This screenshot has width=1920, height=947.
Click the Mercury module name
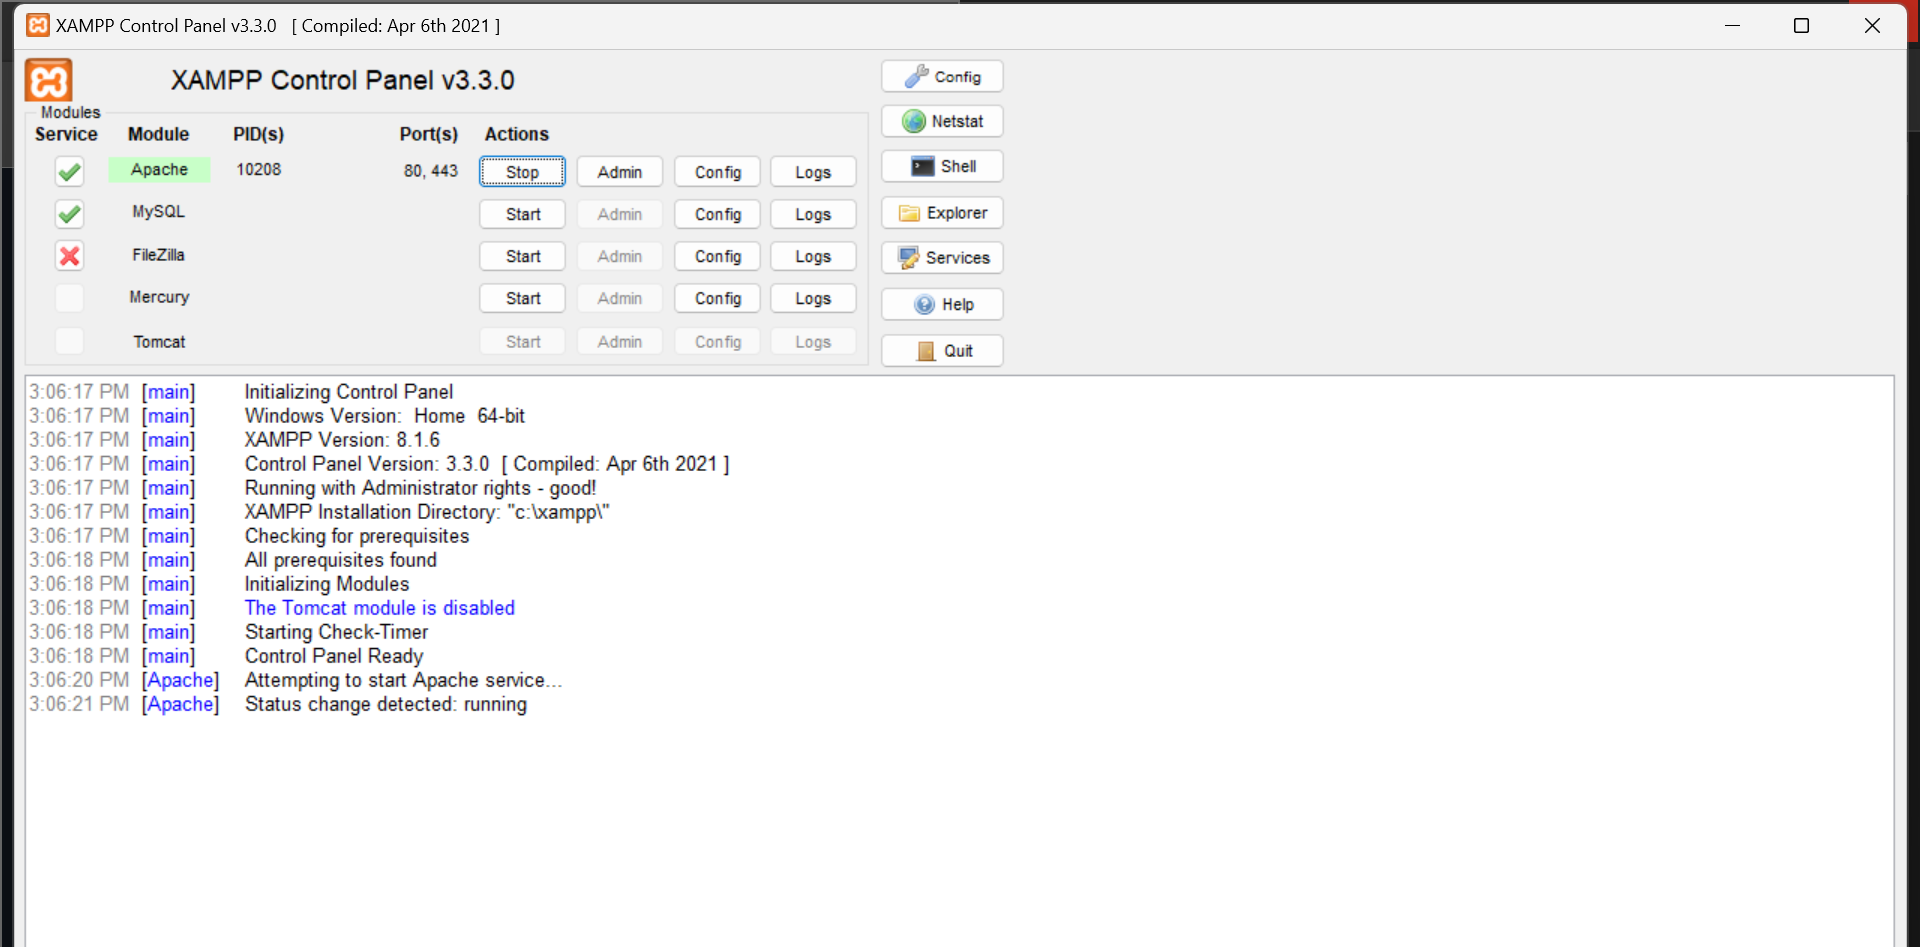pos(159,297)
